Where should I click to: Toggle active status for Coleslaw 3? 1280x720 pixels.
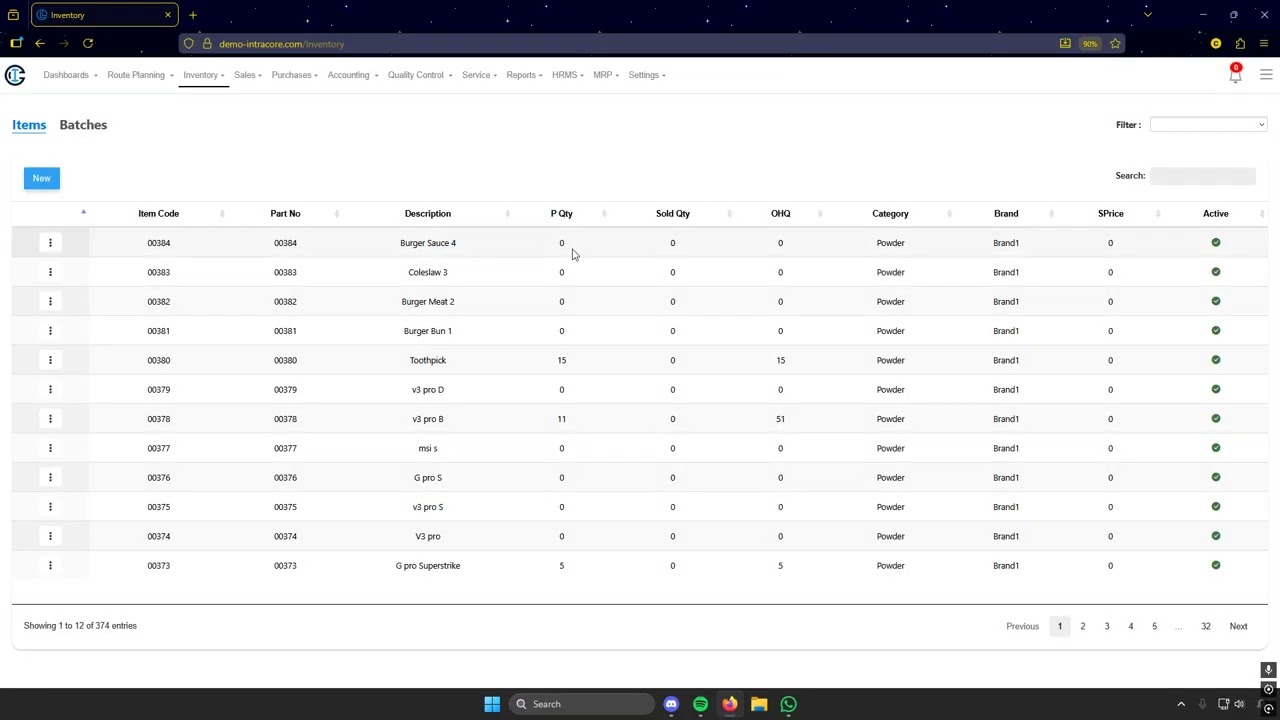tap(1216, 272)
